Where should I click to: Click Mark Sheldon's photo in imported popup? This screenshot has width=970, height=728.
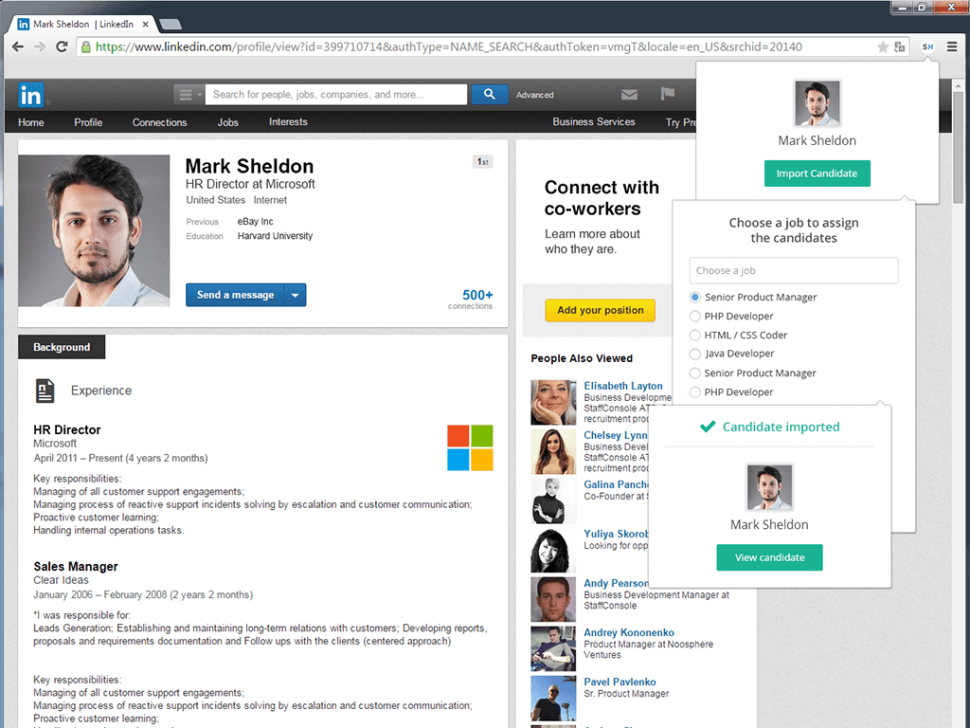770,487
